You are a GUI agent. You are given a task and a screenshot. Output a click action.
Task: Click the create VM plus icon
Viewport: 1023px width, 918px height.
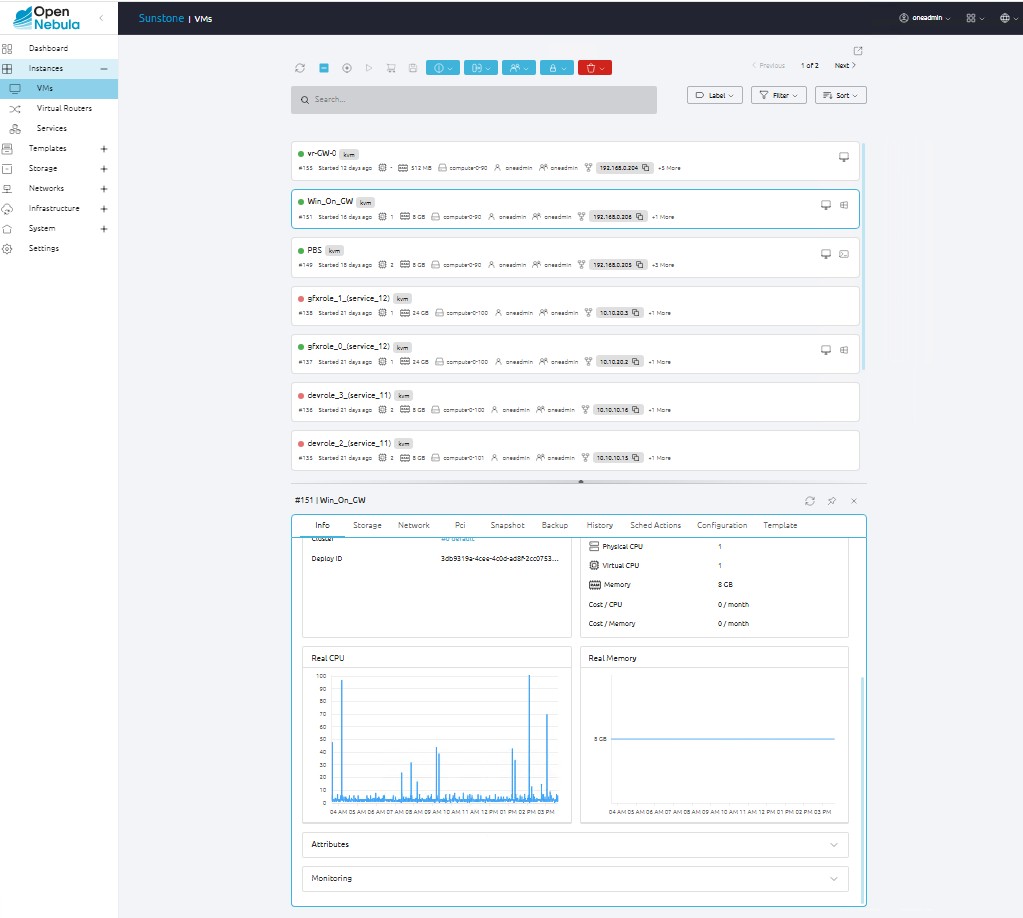[347, 68]
